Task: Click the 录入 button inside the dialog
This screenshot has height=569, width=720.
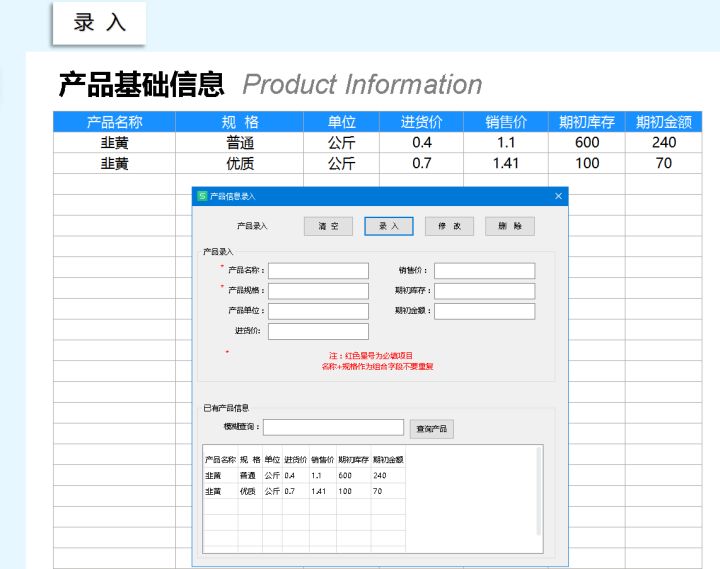Action: (388, 226)
